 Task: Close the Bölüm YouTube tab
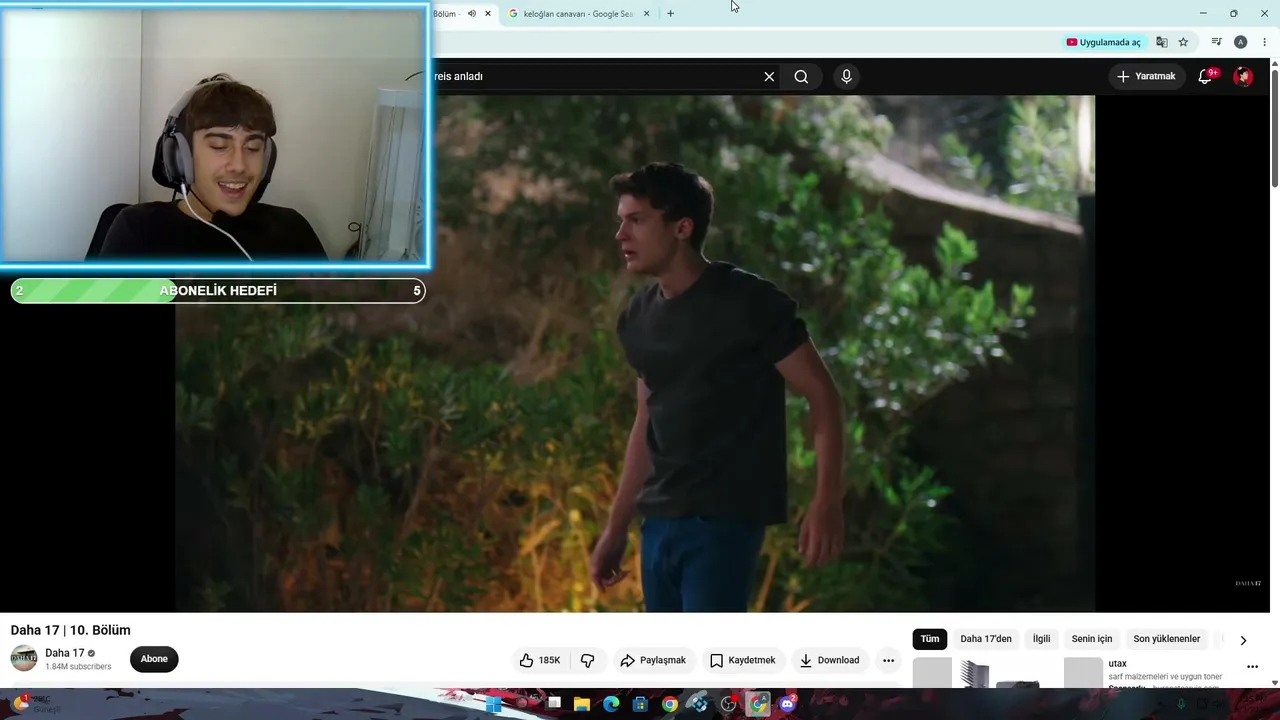[x=488, y=14]
